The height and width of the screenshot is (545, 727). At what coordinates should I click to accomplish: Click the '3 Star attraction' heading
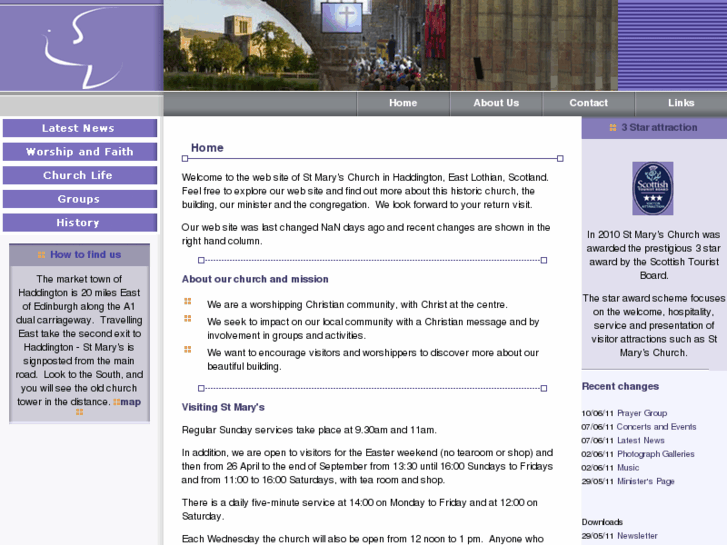[x=659, y=128]
